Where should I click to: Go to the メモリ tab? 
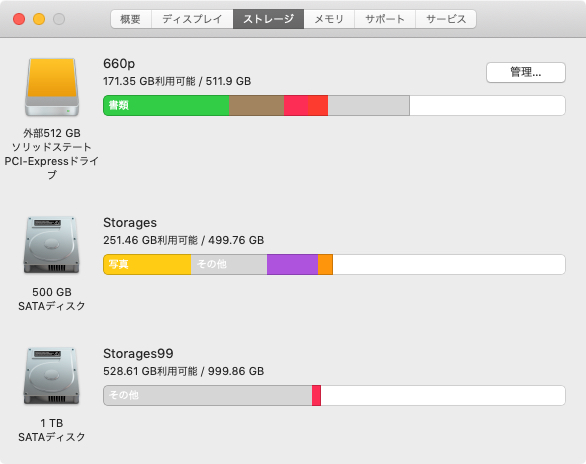point(329,19)
